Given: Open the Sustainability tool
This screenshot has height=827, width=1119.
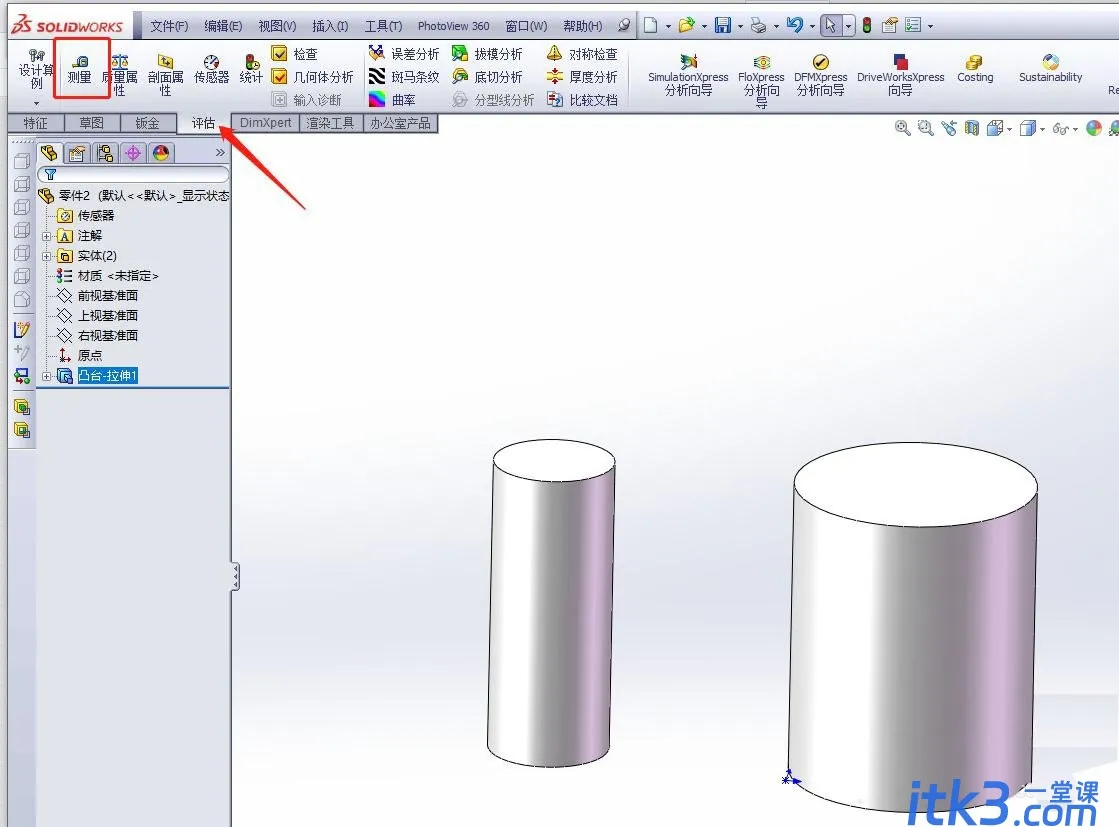Looking at the screenshot, I should click(1050, 69).
